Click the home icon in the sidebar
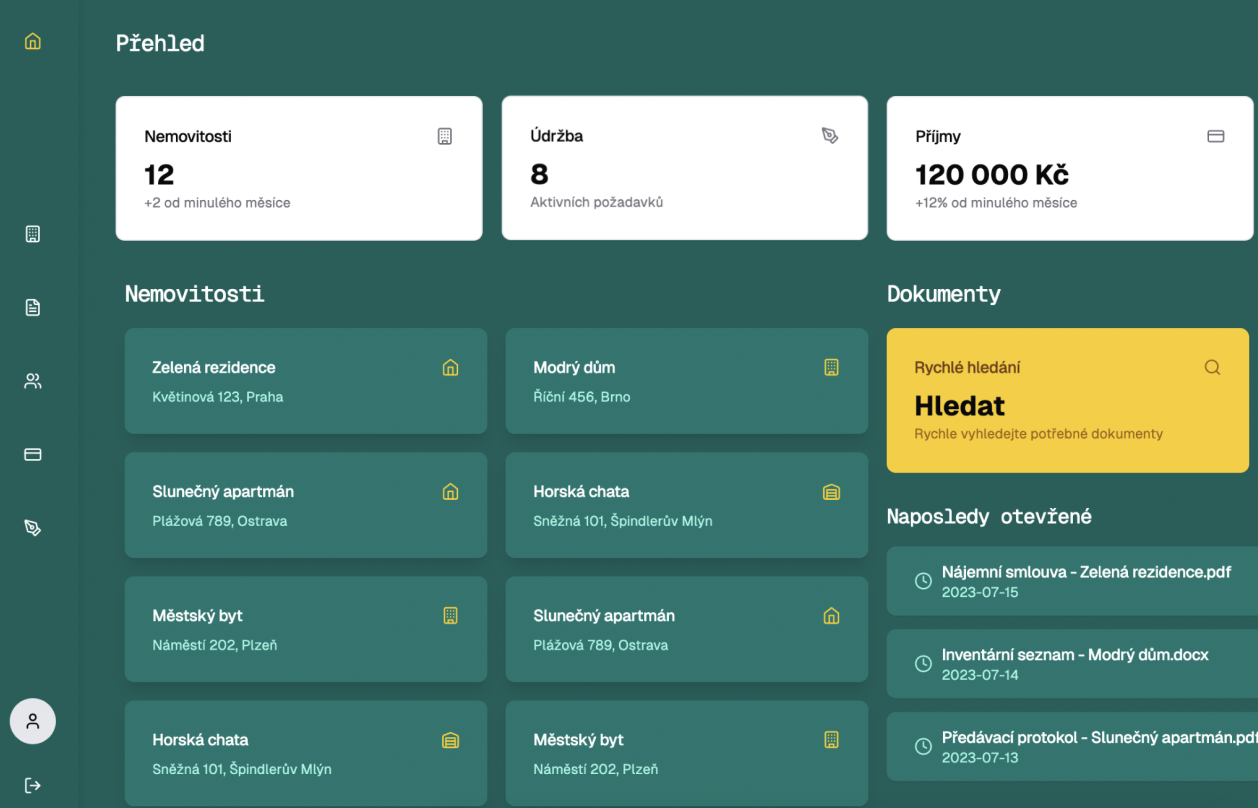 click(33, 42)
